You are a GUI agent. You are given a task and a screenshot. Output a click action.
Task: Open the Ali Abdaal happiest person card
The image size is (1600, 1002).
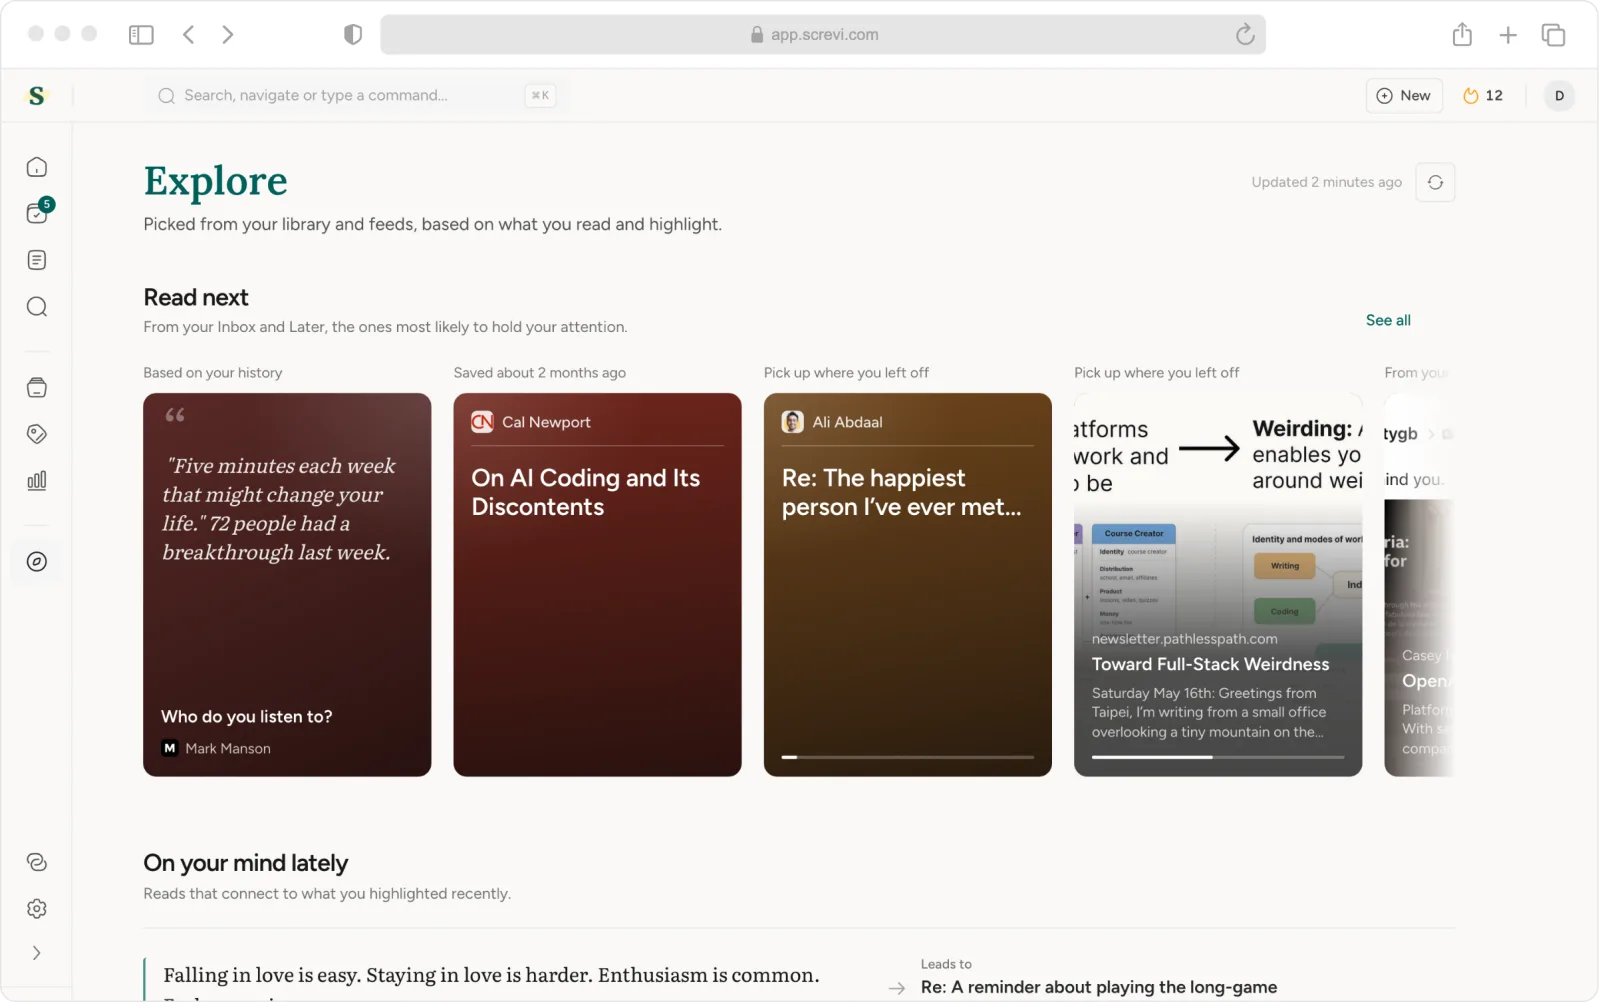(x=908, y=584)
